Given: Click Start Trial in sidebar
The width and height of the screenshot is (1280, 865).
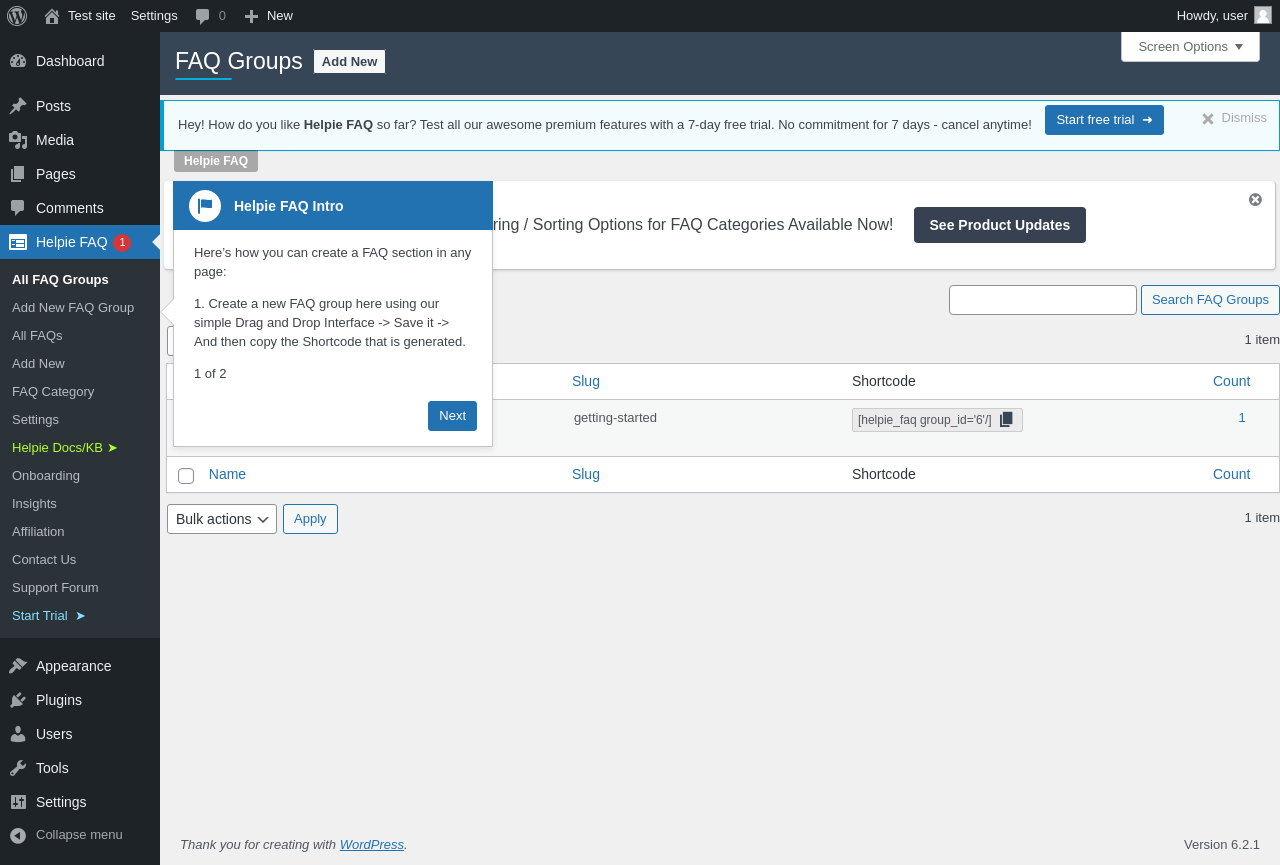Looking at the screenshot, I should pyautogui.click(x=49, y=615).
